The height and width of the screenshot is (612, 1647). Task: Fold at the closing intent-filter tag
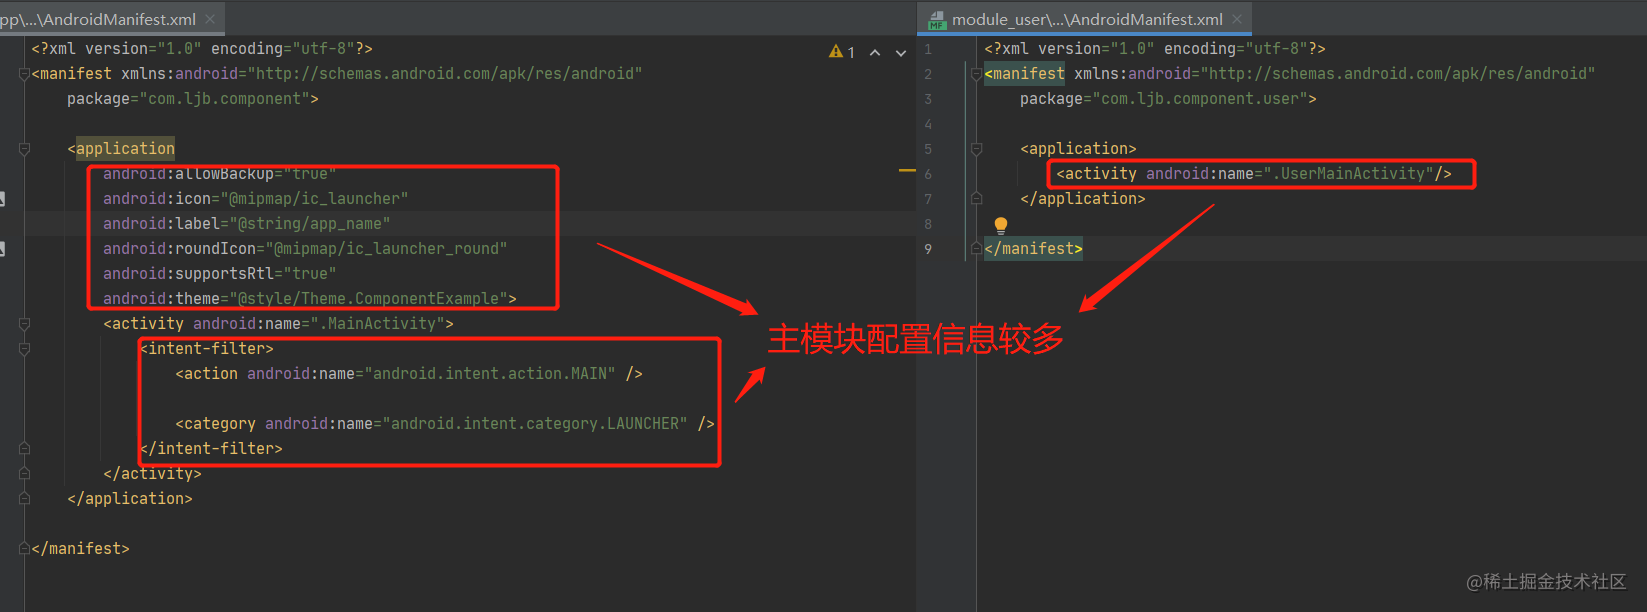(x=24, y=449)
